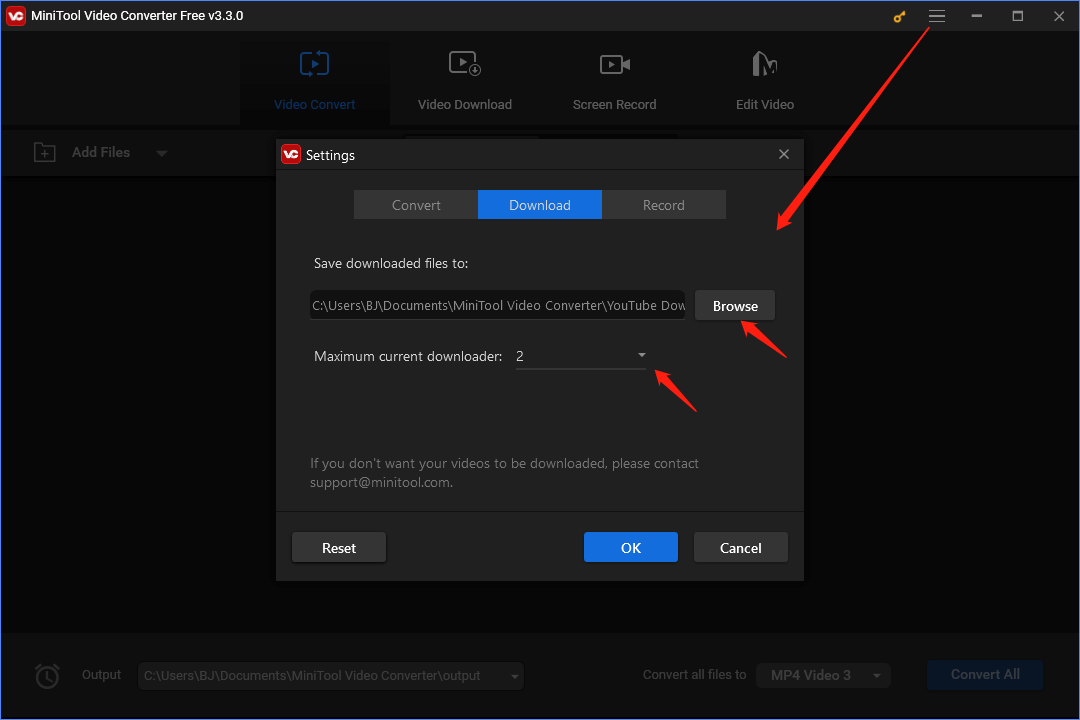Image resolution: width=1080 pixels, height=720 pixels.
Task: Click the download save path field
Action: coord(497,305)
